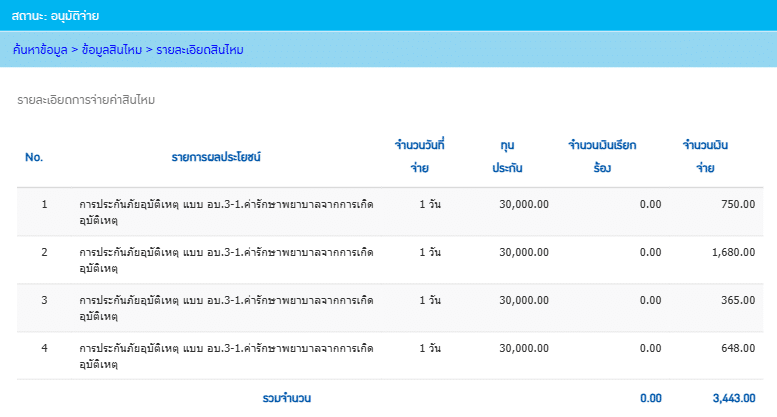
Task: Select row number 3 cell
Action: tap(45, 300)
